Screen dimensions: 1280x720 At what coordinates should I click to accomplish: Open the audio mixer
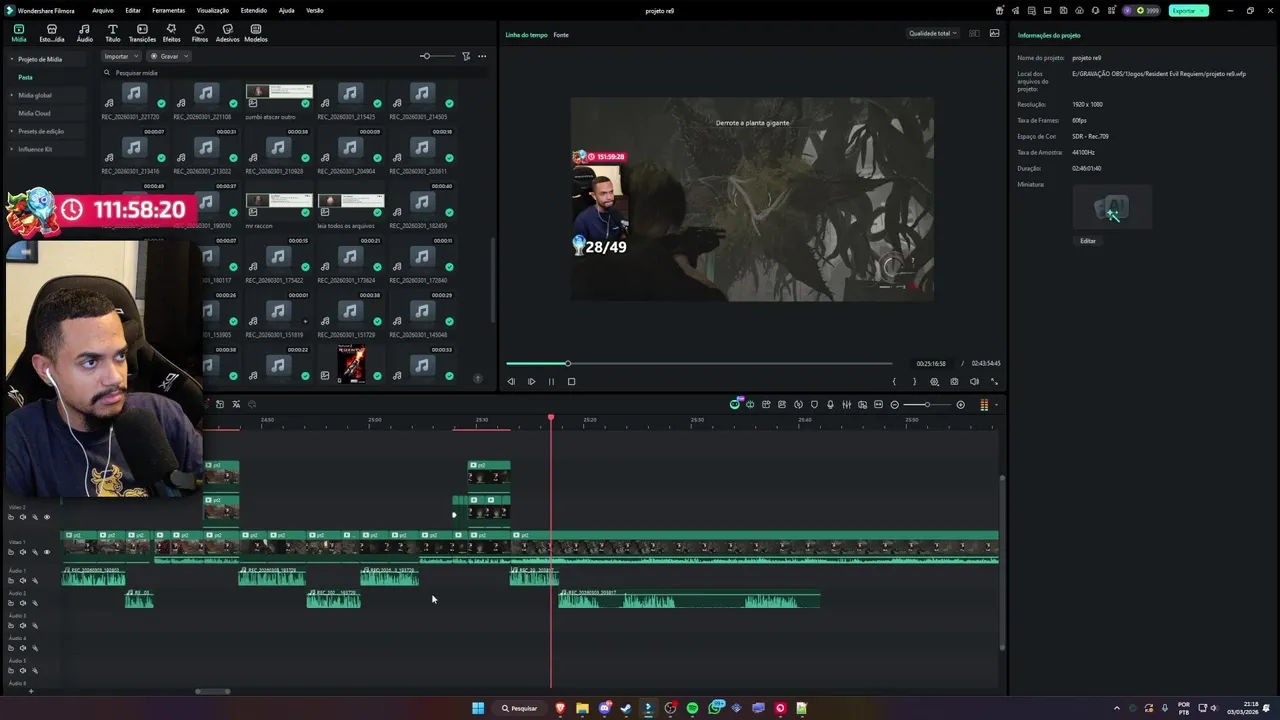846,405
